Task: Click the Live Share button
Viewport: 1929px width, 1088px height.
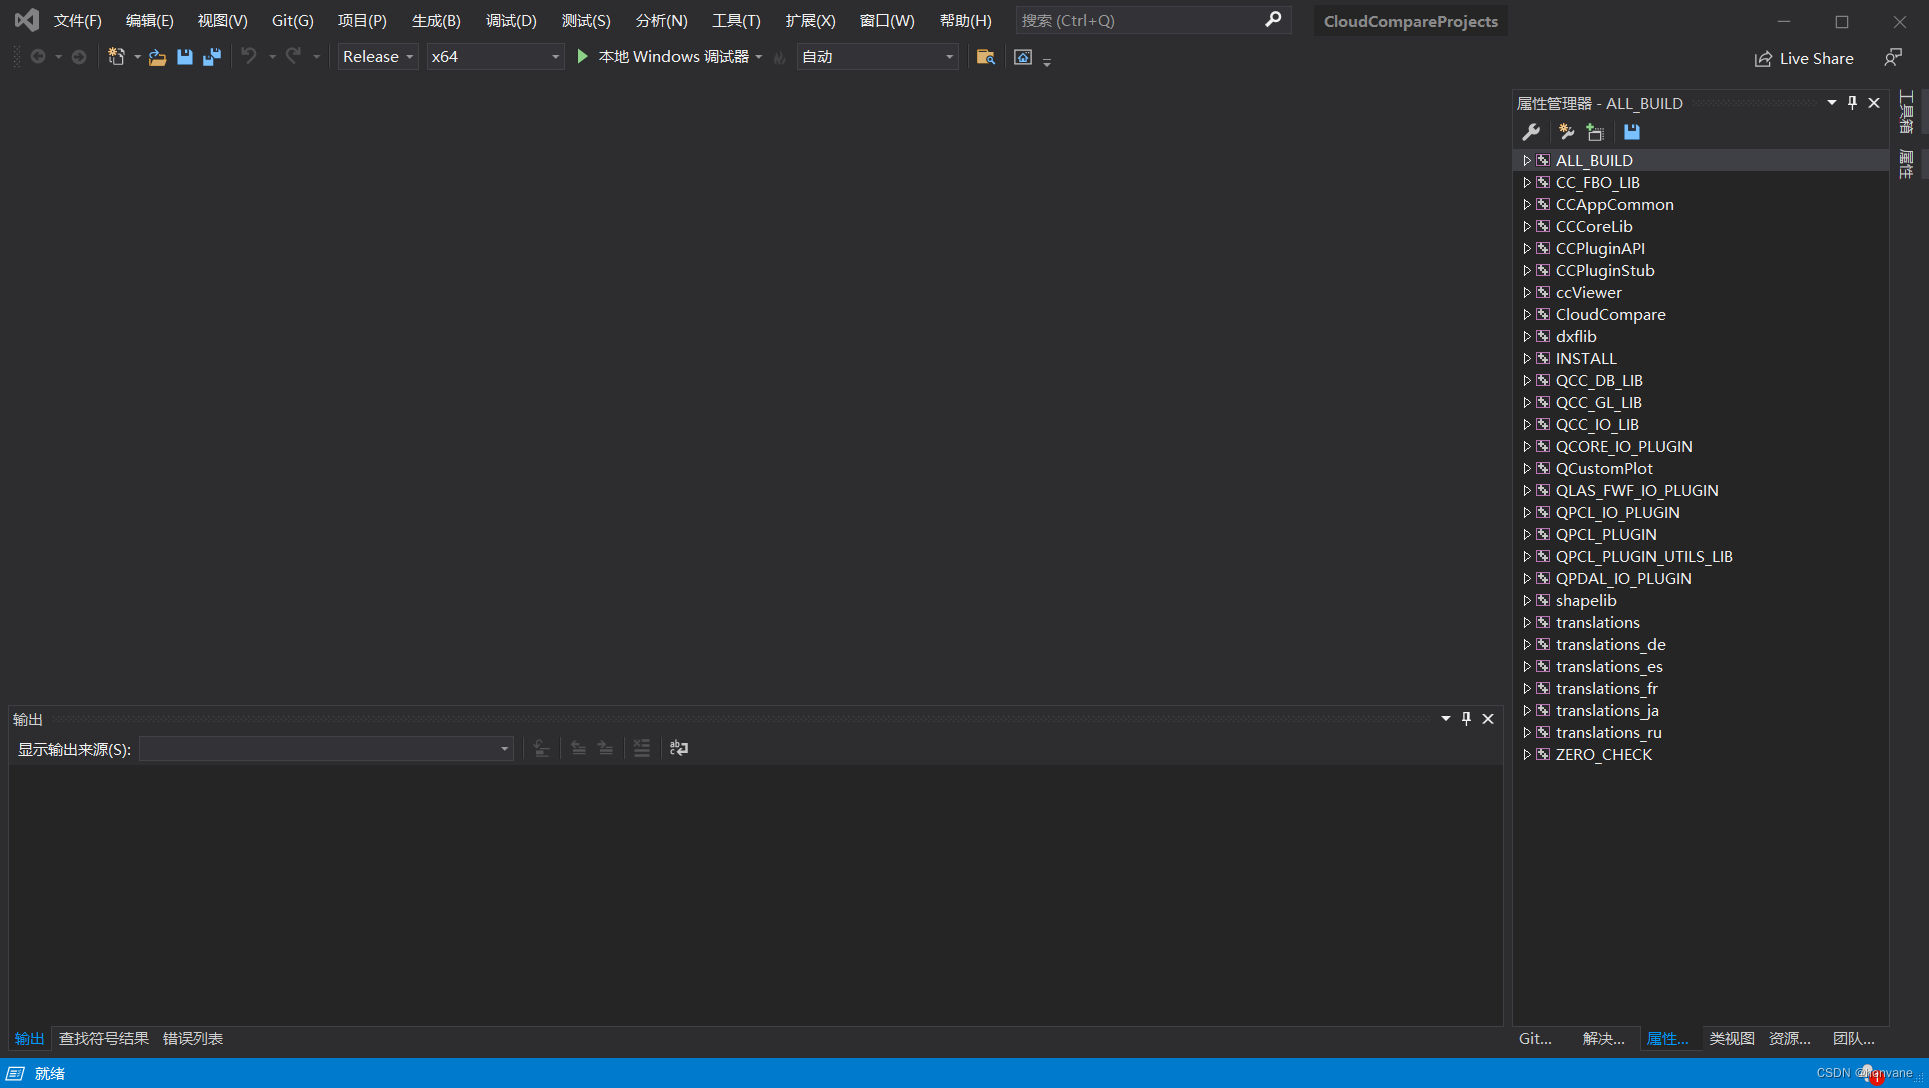Action: coord(1804,58)
